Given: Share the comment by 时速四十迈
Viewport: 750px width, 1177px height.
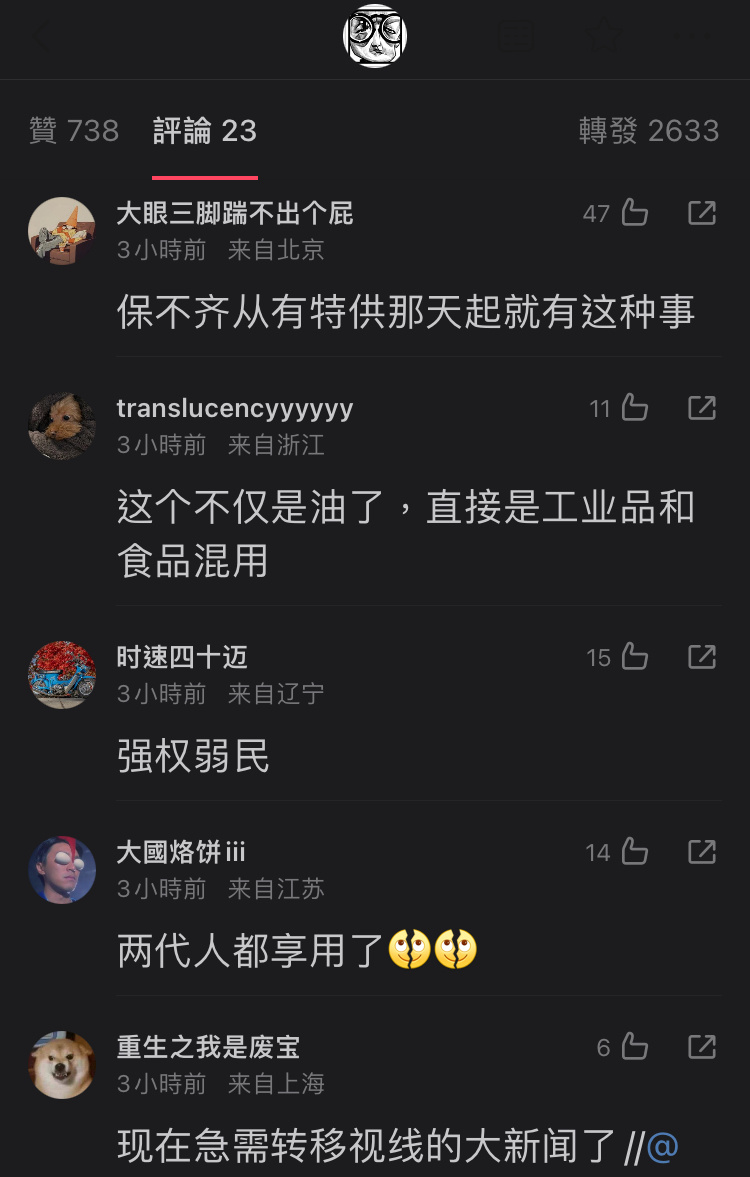Looking at the screenshot, I should 702,657.
